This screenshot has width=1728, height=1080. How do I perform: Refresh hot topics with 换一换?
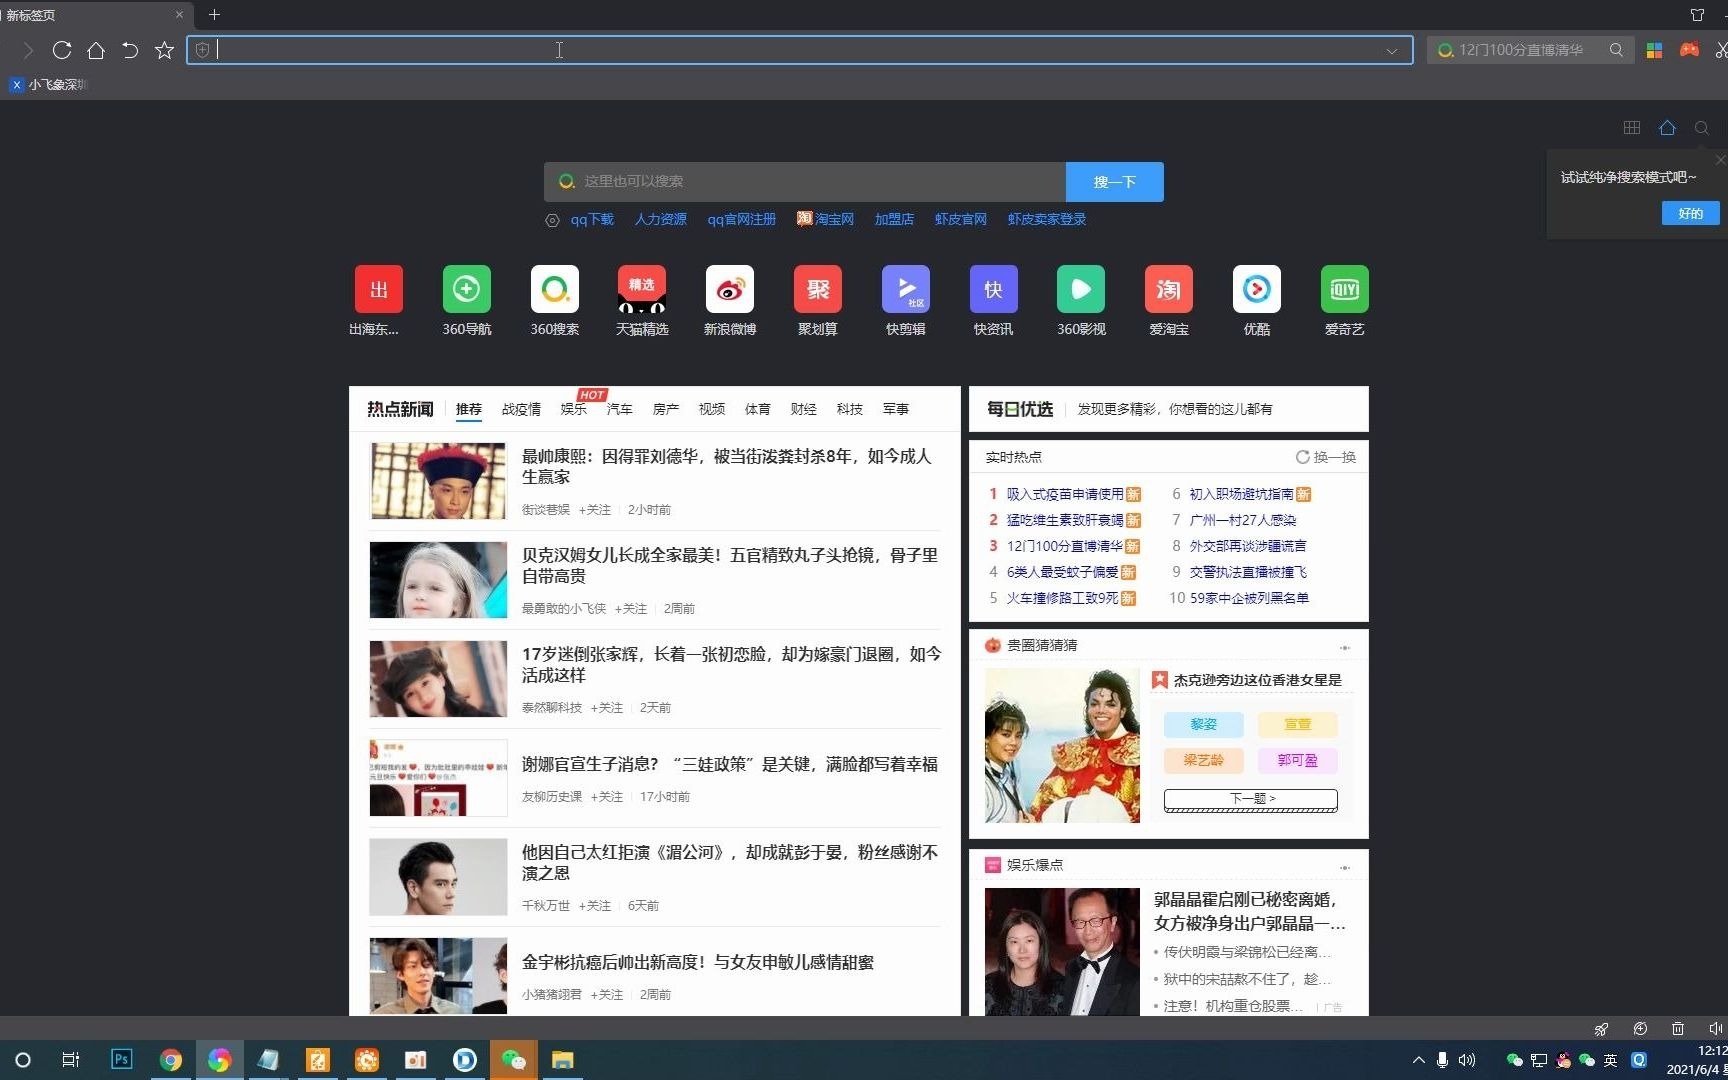click(1326, 457)
